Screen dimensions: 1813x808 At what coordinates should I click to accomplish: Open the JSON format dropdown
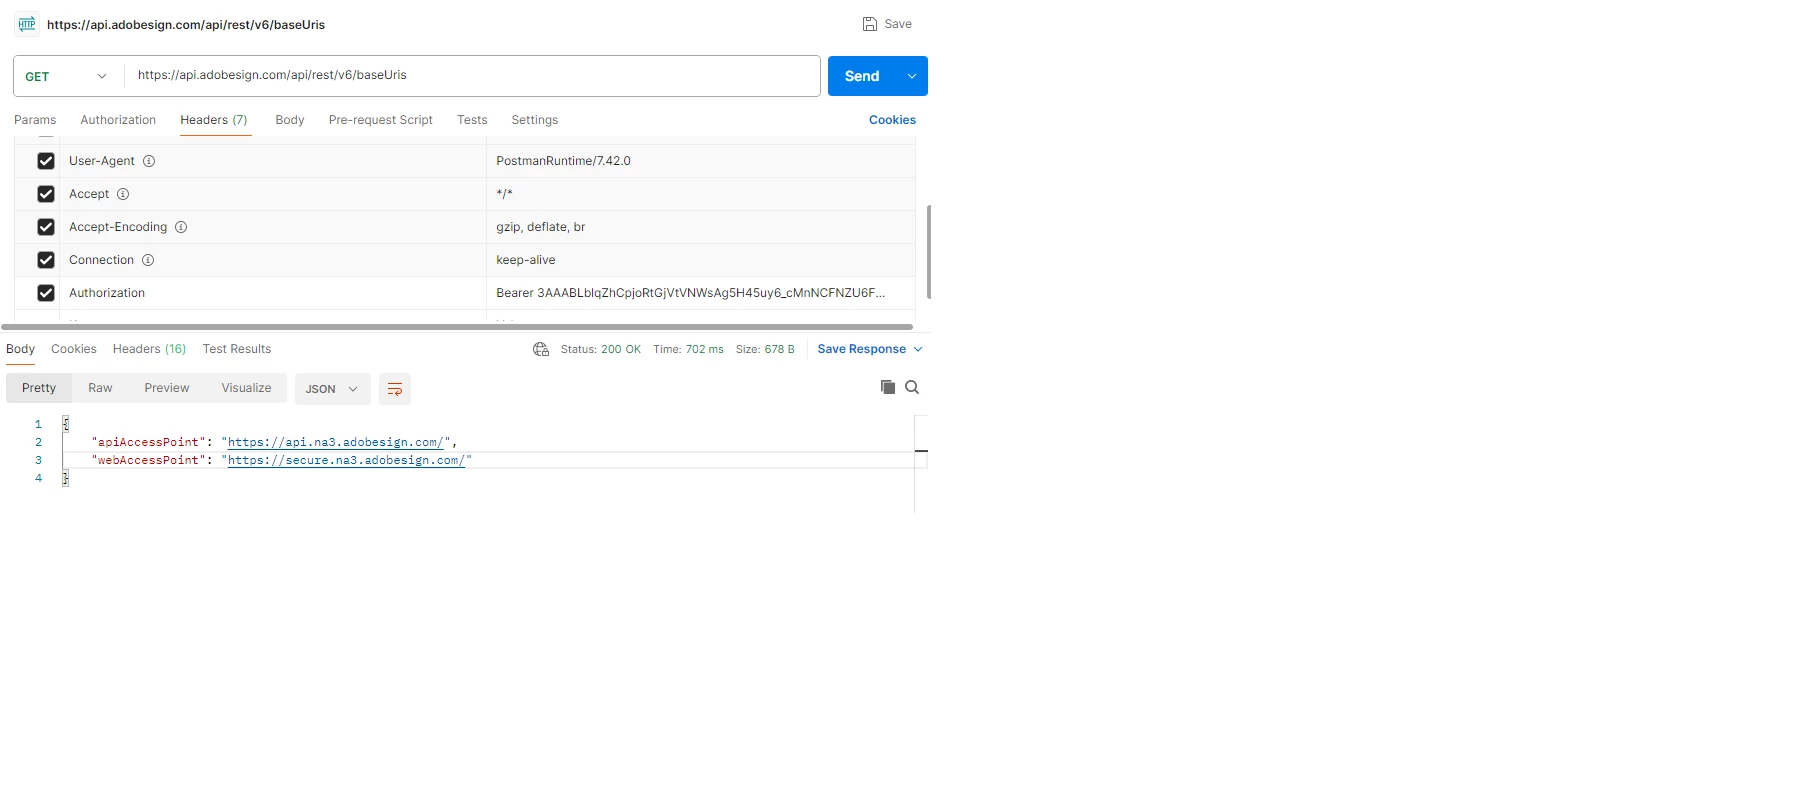[x=333, y=389]
